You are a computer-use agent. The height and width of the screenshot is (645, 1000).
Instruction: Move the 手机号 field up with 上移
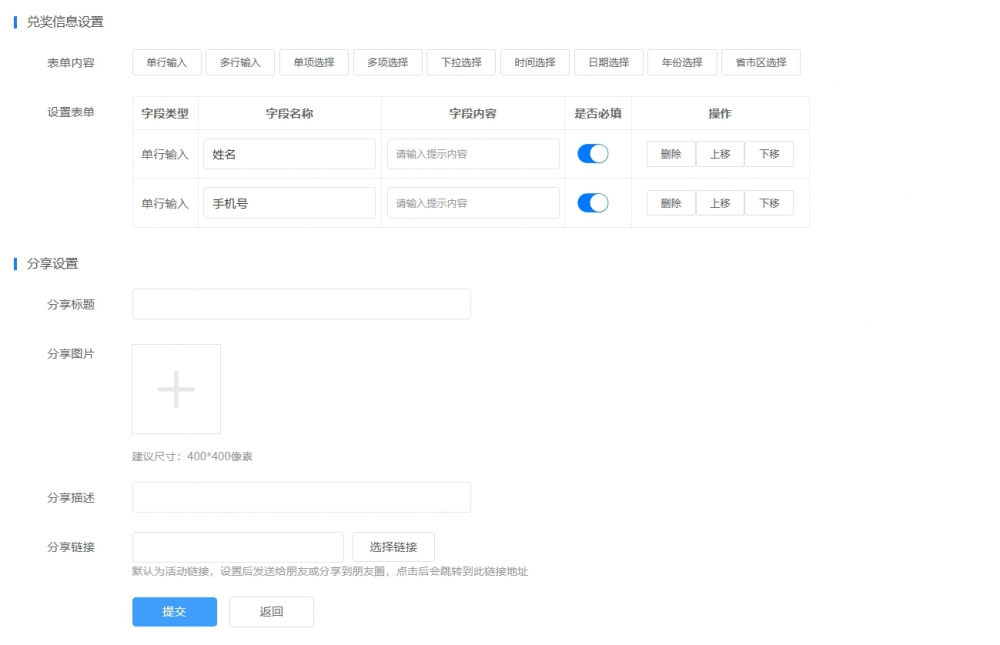[720, 203]
